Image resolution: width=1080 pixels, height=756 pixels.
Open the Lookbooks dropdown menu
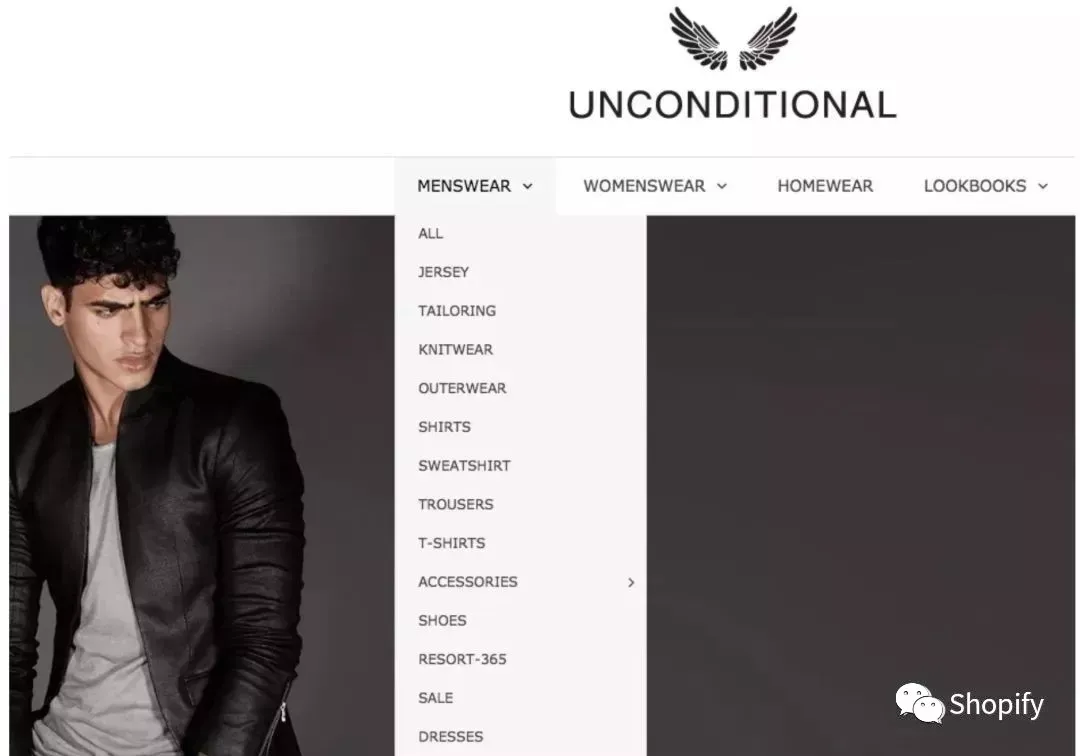point(986,186)
